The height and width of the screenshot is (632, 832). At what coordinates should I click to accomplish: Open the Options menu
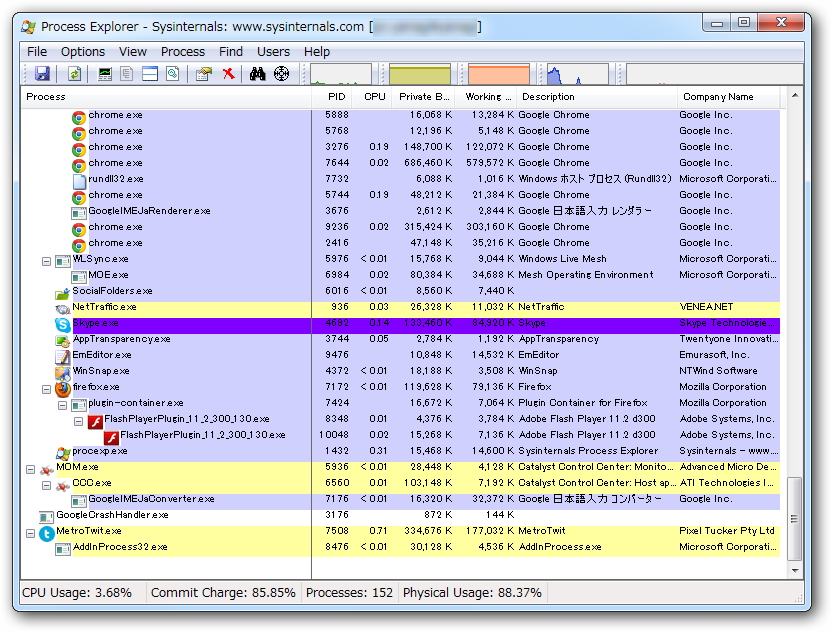[x=82, y=51]
